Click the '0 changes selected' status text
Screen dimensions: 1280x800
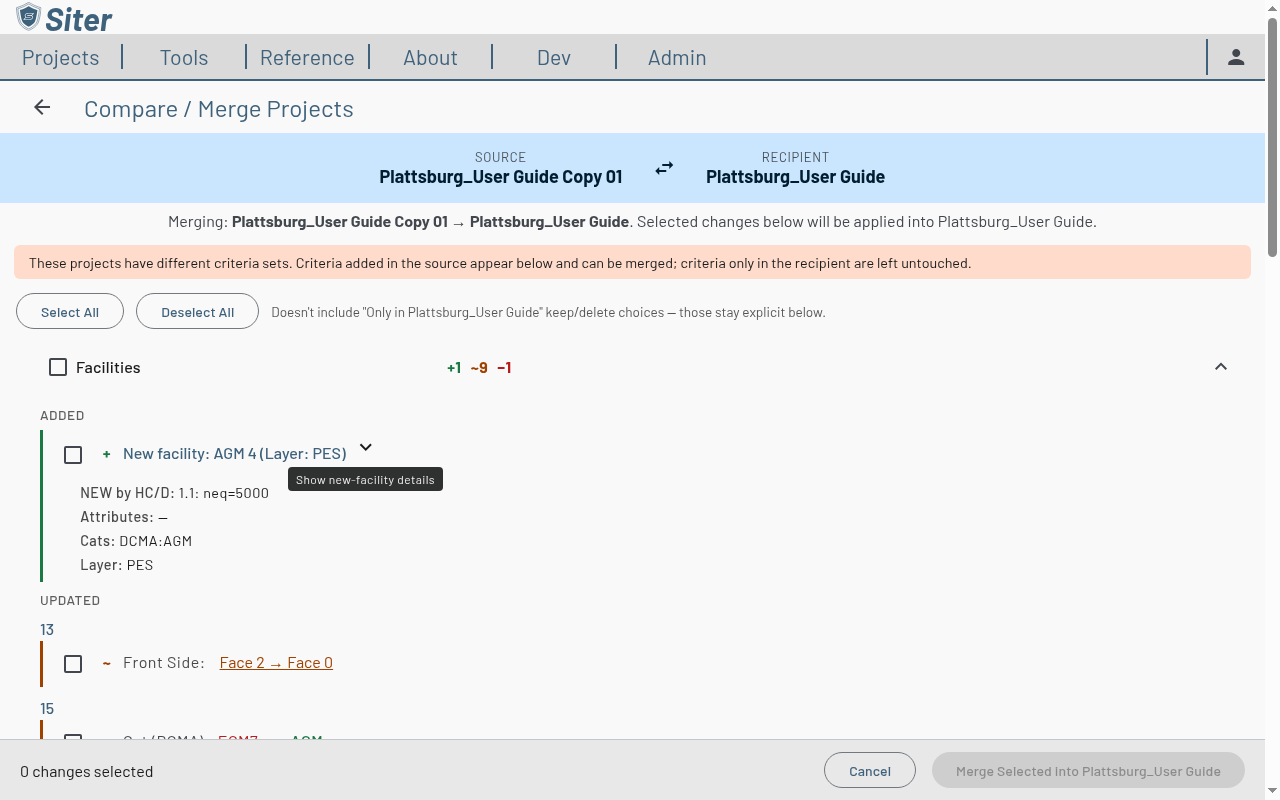(87, 772)
